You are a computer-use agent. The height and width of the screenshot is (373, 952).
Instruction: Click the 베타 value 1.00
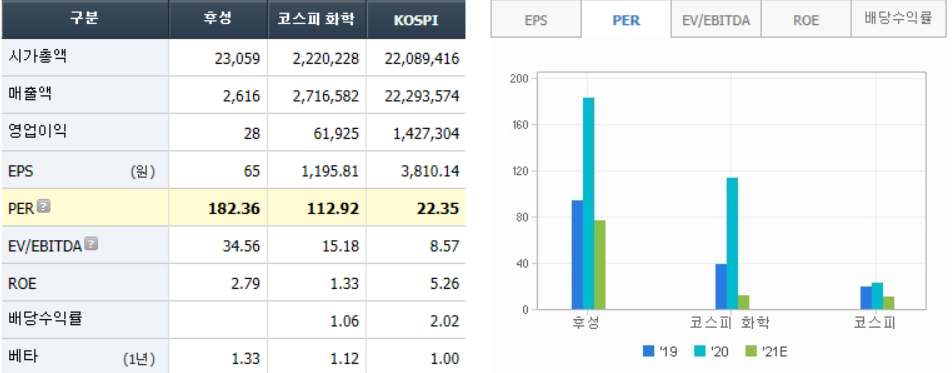pos(446,358)
